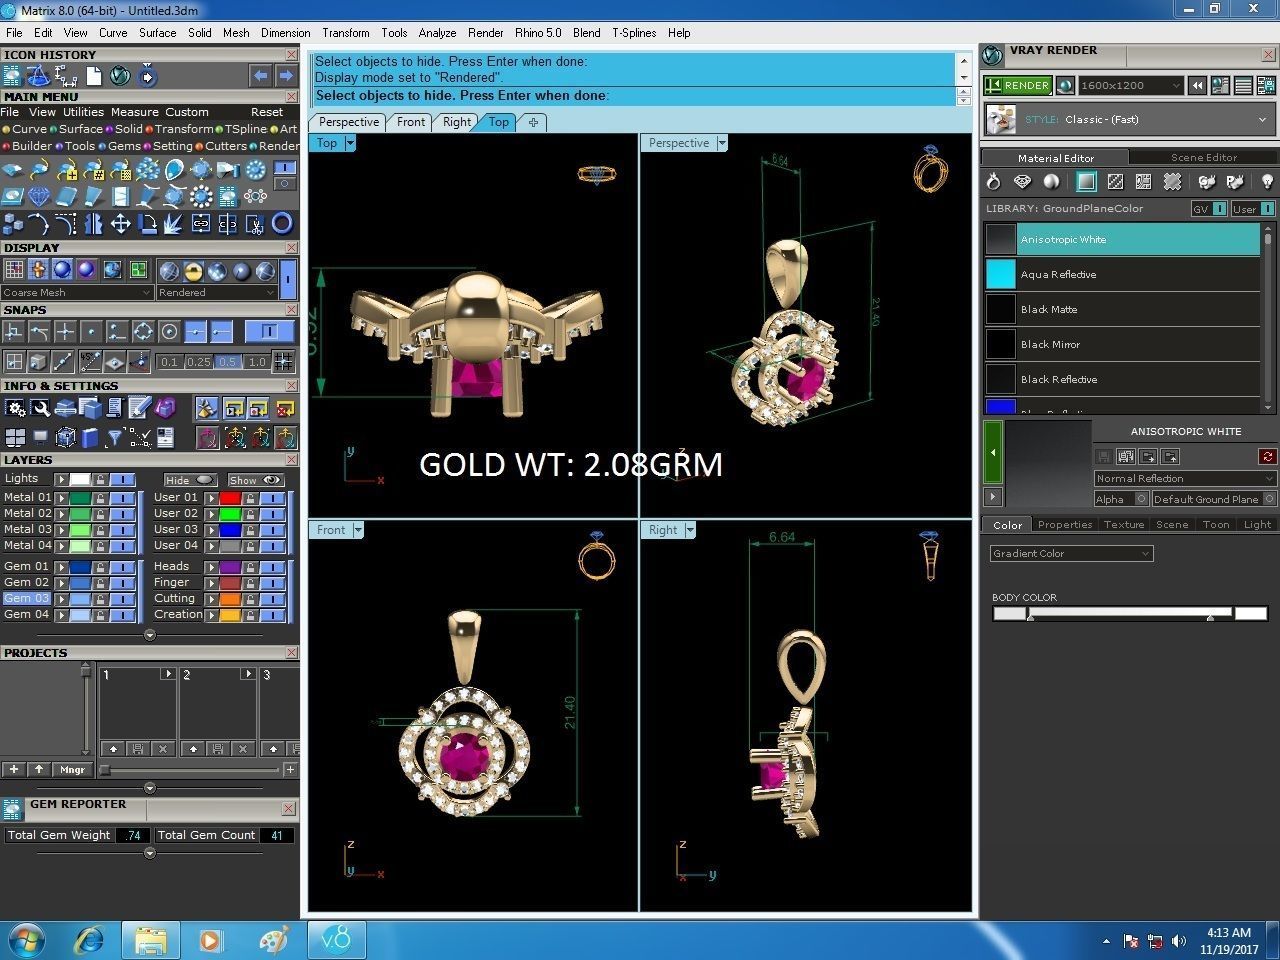Click Reset in the Main Menu panel
This screenshot has width=1280, height=960.
point(267,112)
